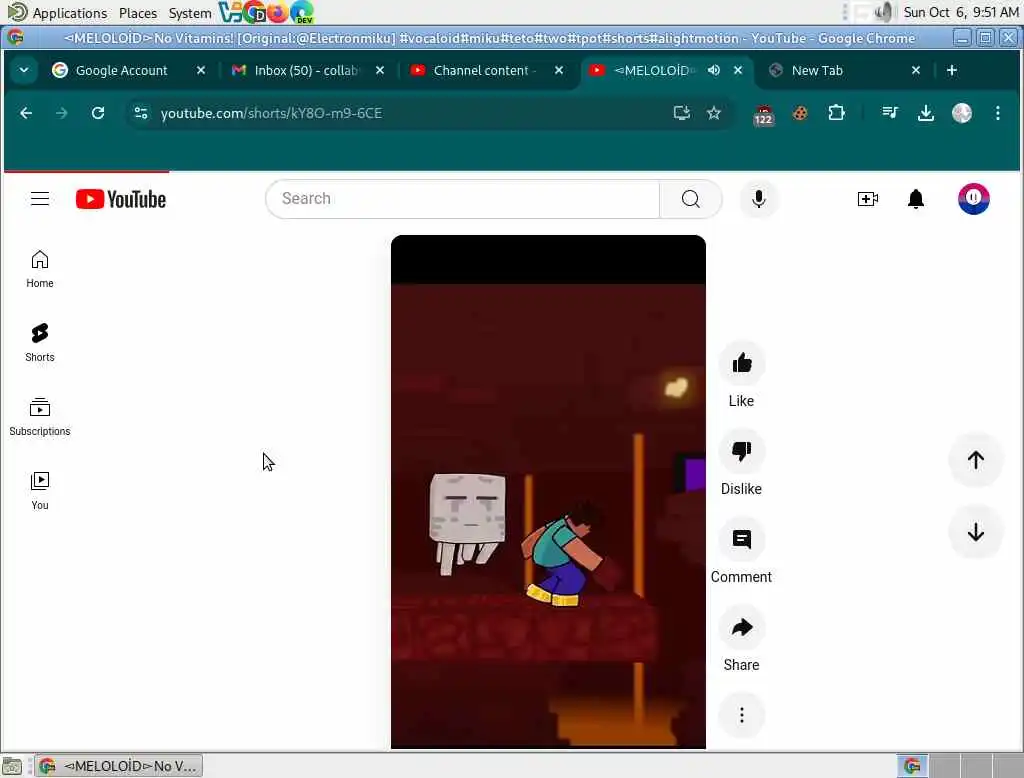
Task: Open the System menu
Action: pyautogui.click(x=189, y=12)
